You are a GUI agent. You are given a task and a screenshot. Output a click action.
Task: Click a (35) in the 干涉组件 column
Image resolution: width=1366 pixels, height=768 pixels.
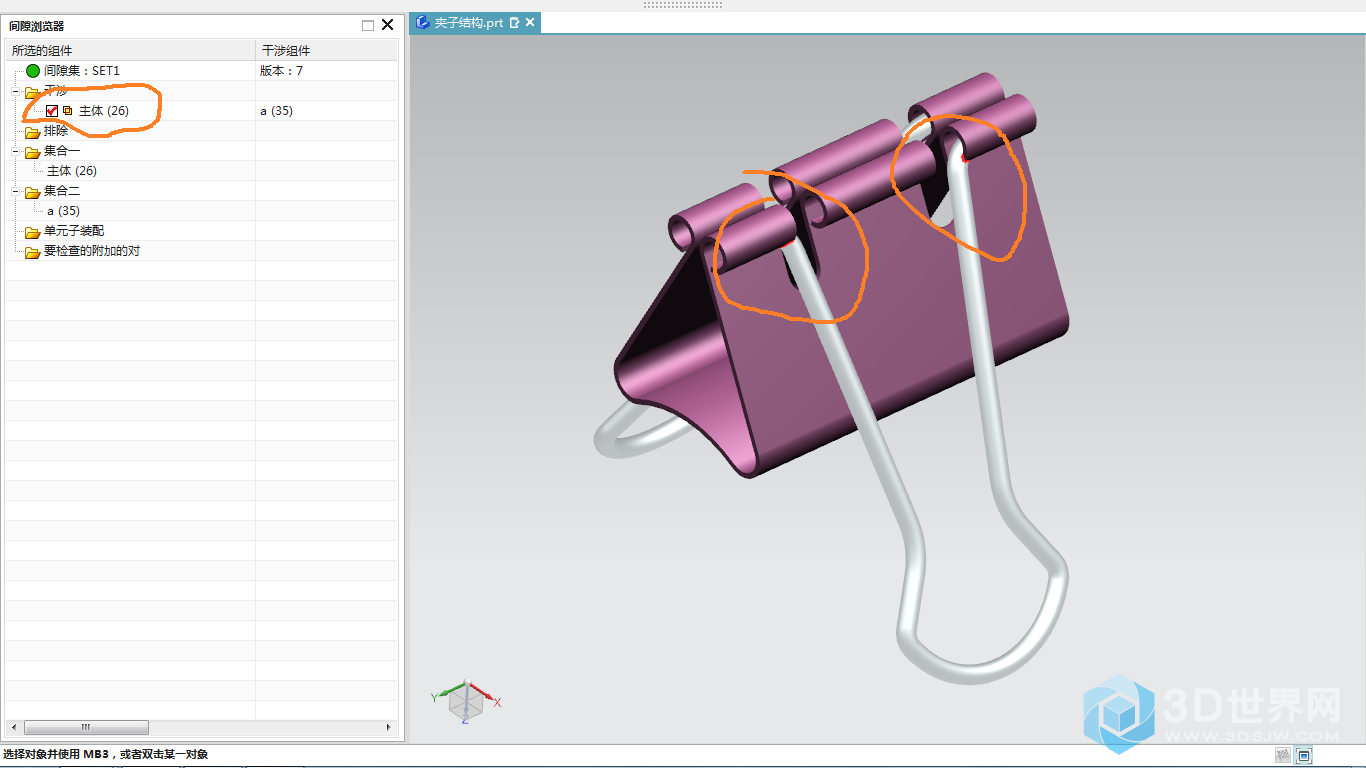click(276, 111)
